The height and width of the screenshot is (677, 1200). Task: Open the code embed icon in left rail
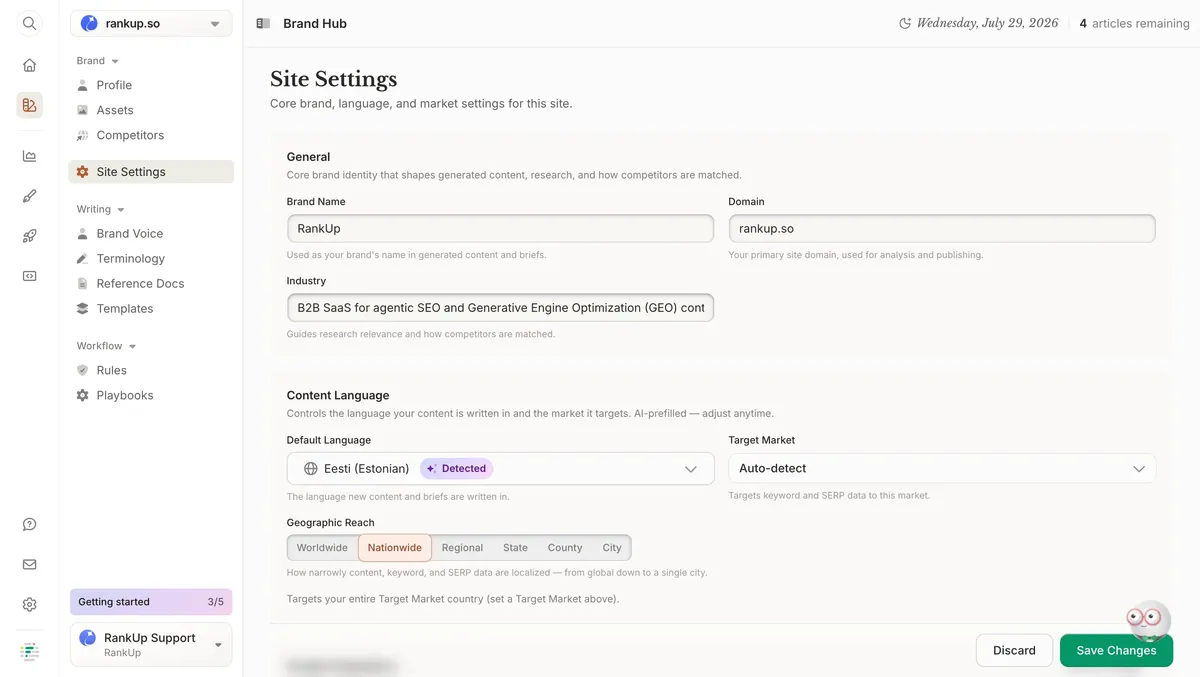(29, 276)
